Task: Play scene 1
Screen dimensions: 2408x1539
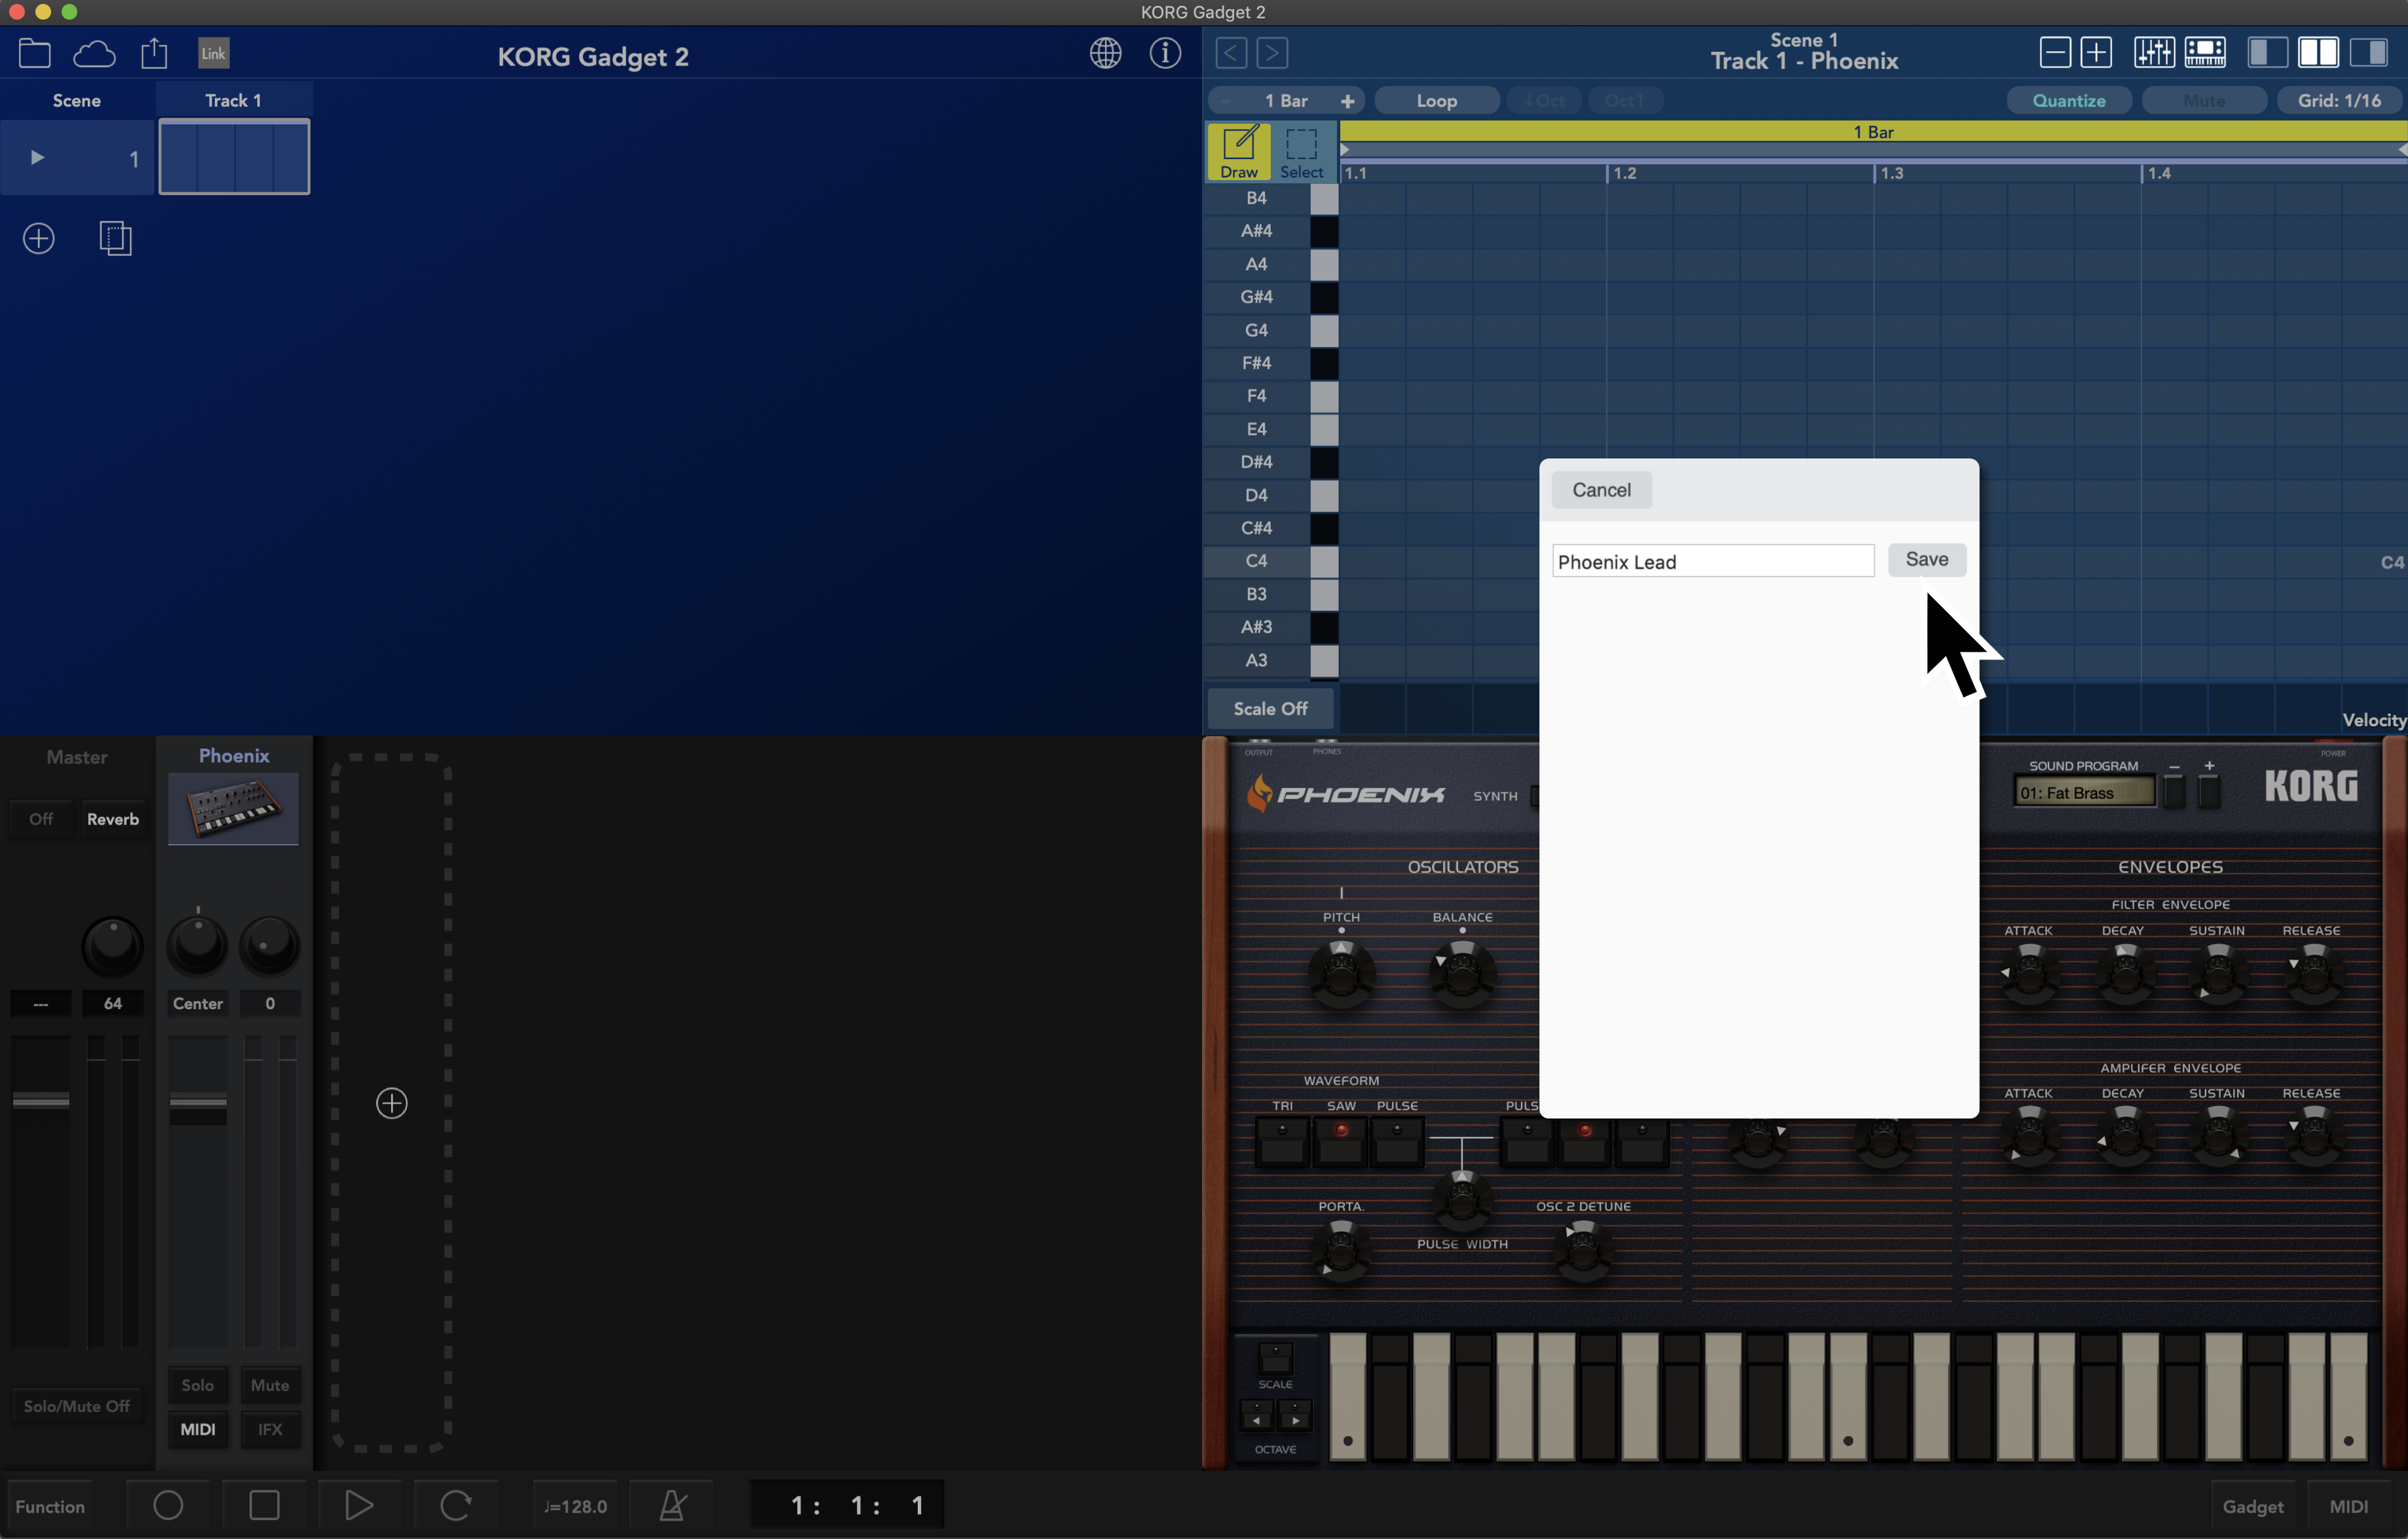Action: coord(37,157)
